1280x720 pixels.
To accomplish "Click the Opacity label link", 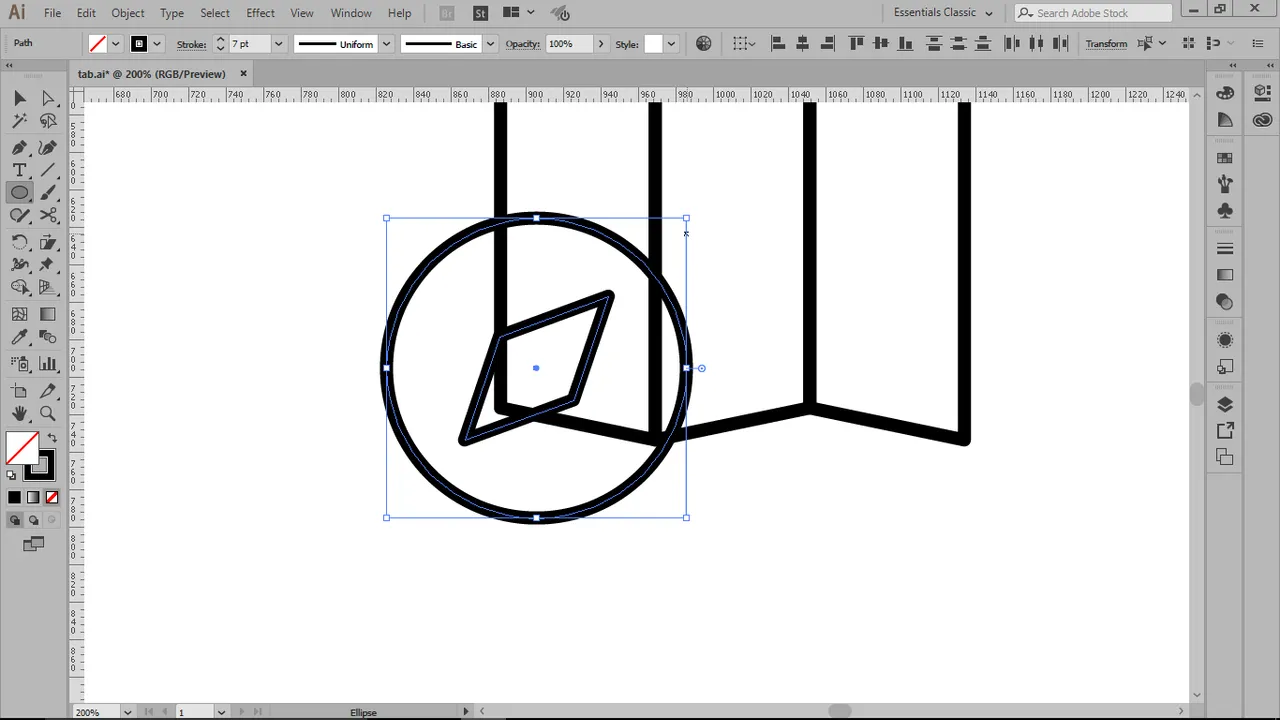I will click(523, 44).
